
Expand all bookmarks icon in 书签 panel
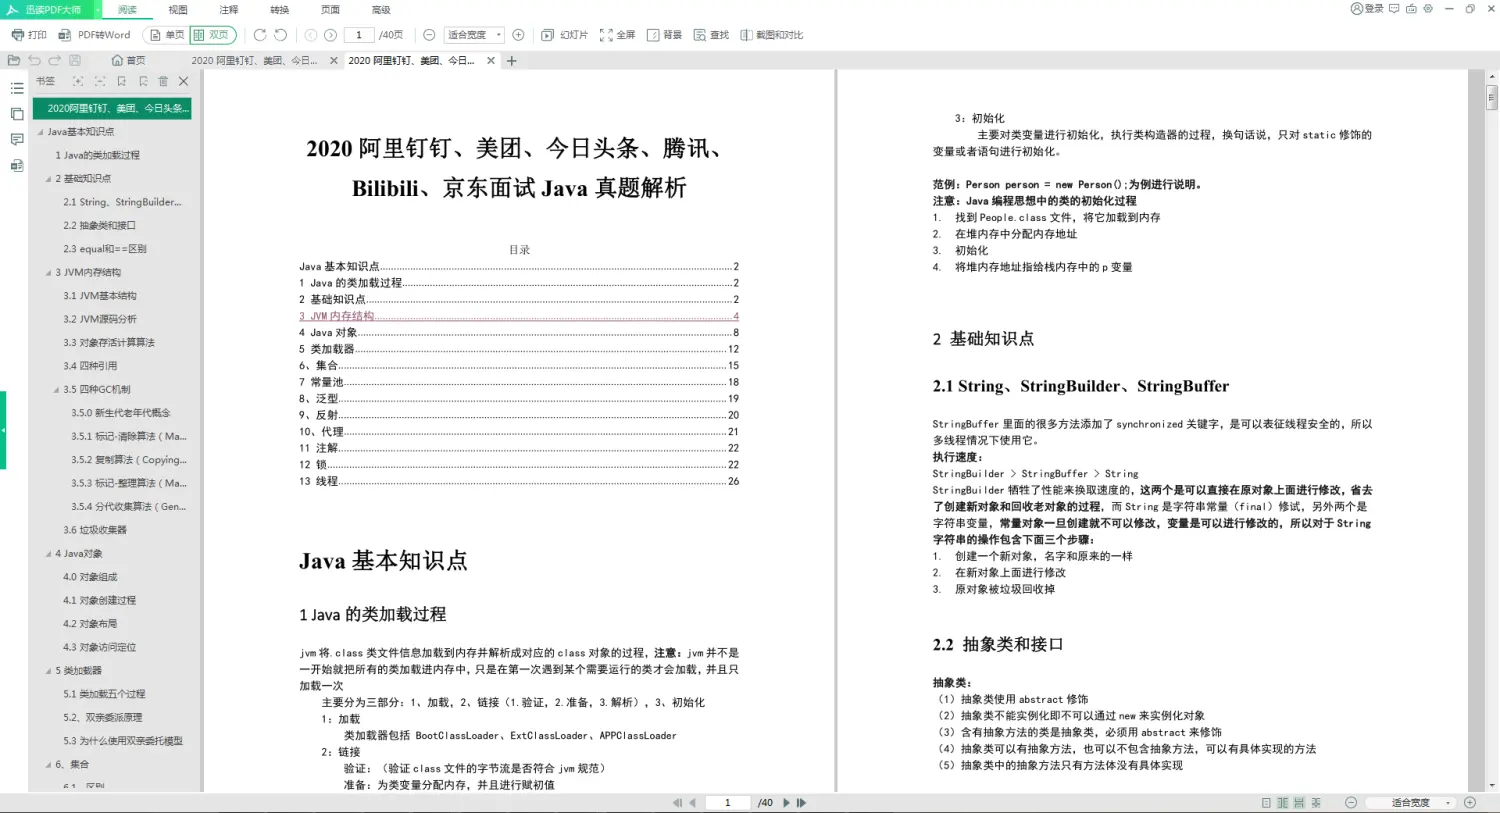(78, 81)
